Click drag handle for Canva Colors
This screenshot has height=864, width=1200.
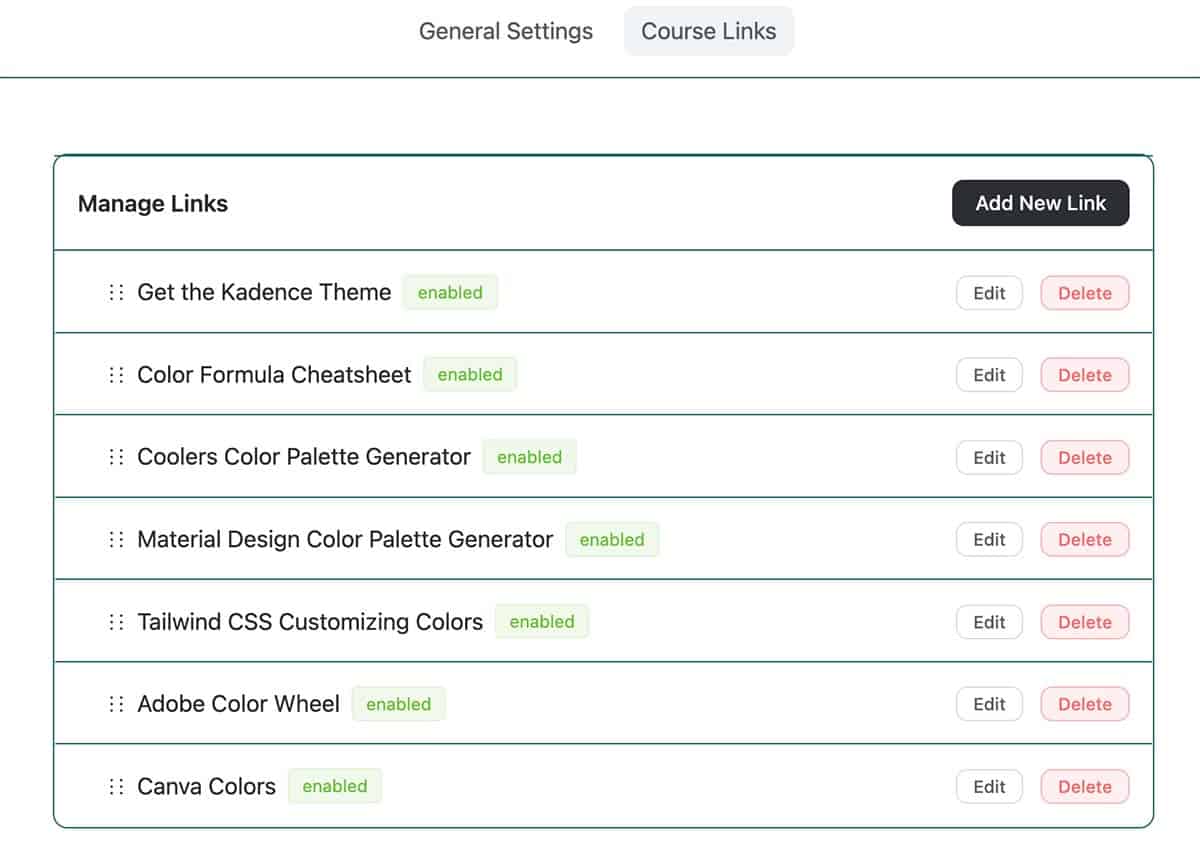coord(116,786)
